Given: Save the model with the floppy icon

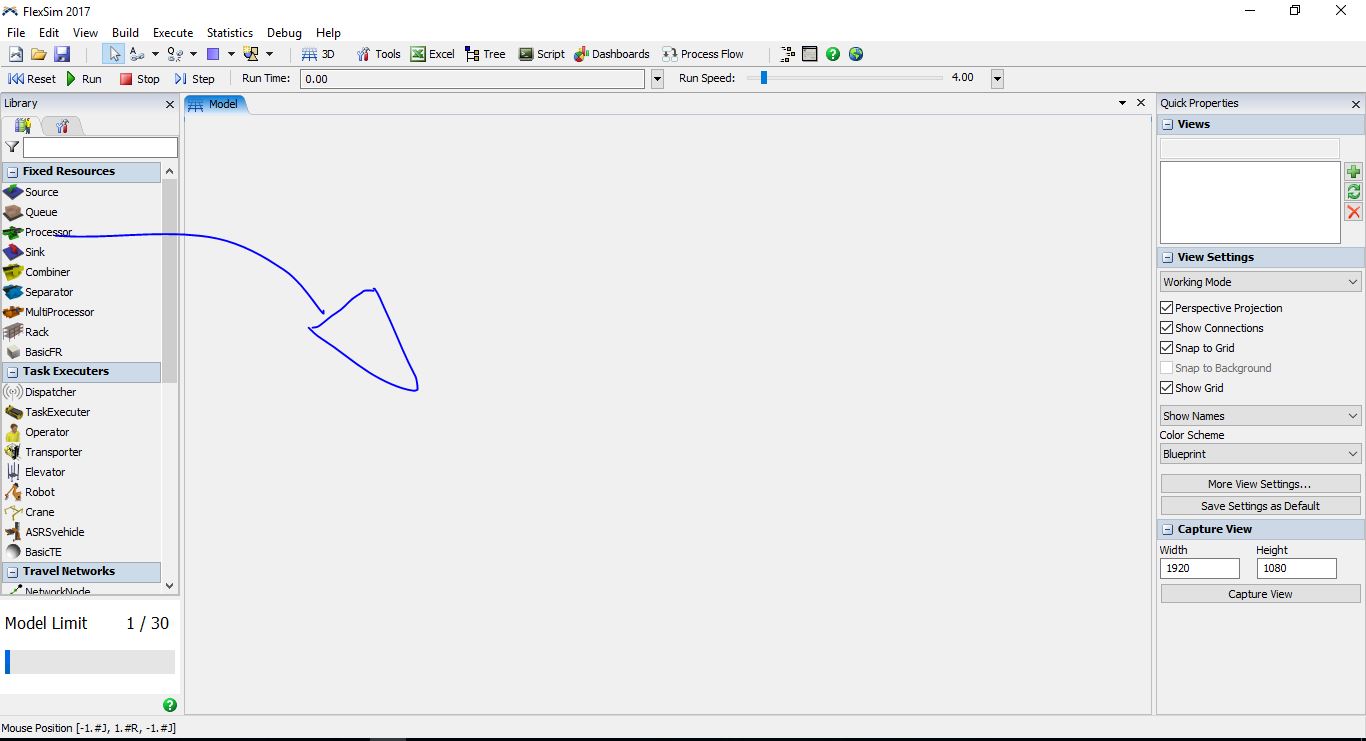Looking at the screenshot, I should (62, 54).
